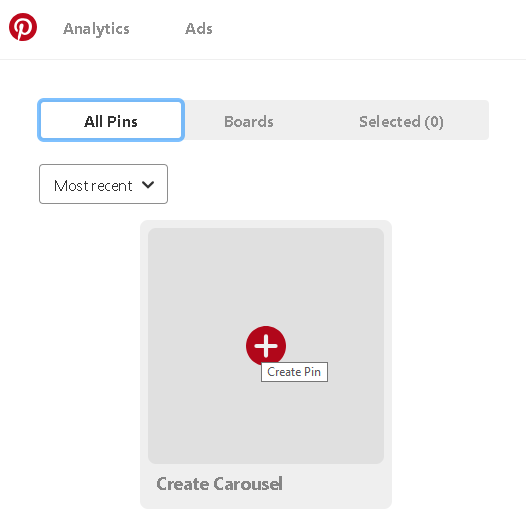Viewport: 526px width, 530px height.
Task: Go to Pinterest home via the logo
Action: pos(23,27)
